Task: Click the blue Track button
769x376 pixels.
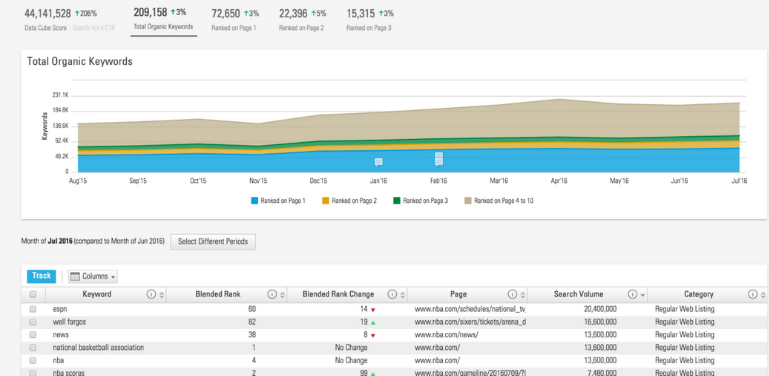Action: pos(41,276)
